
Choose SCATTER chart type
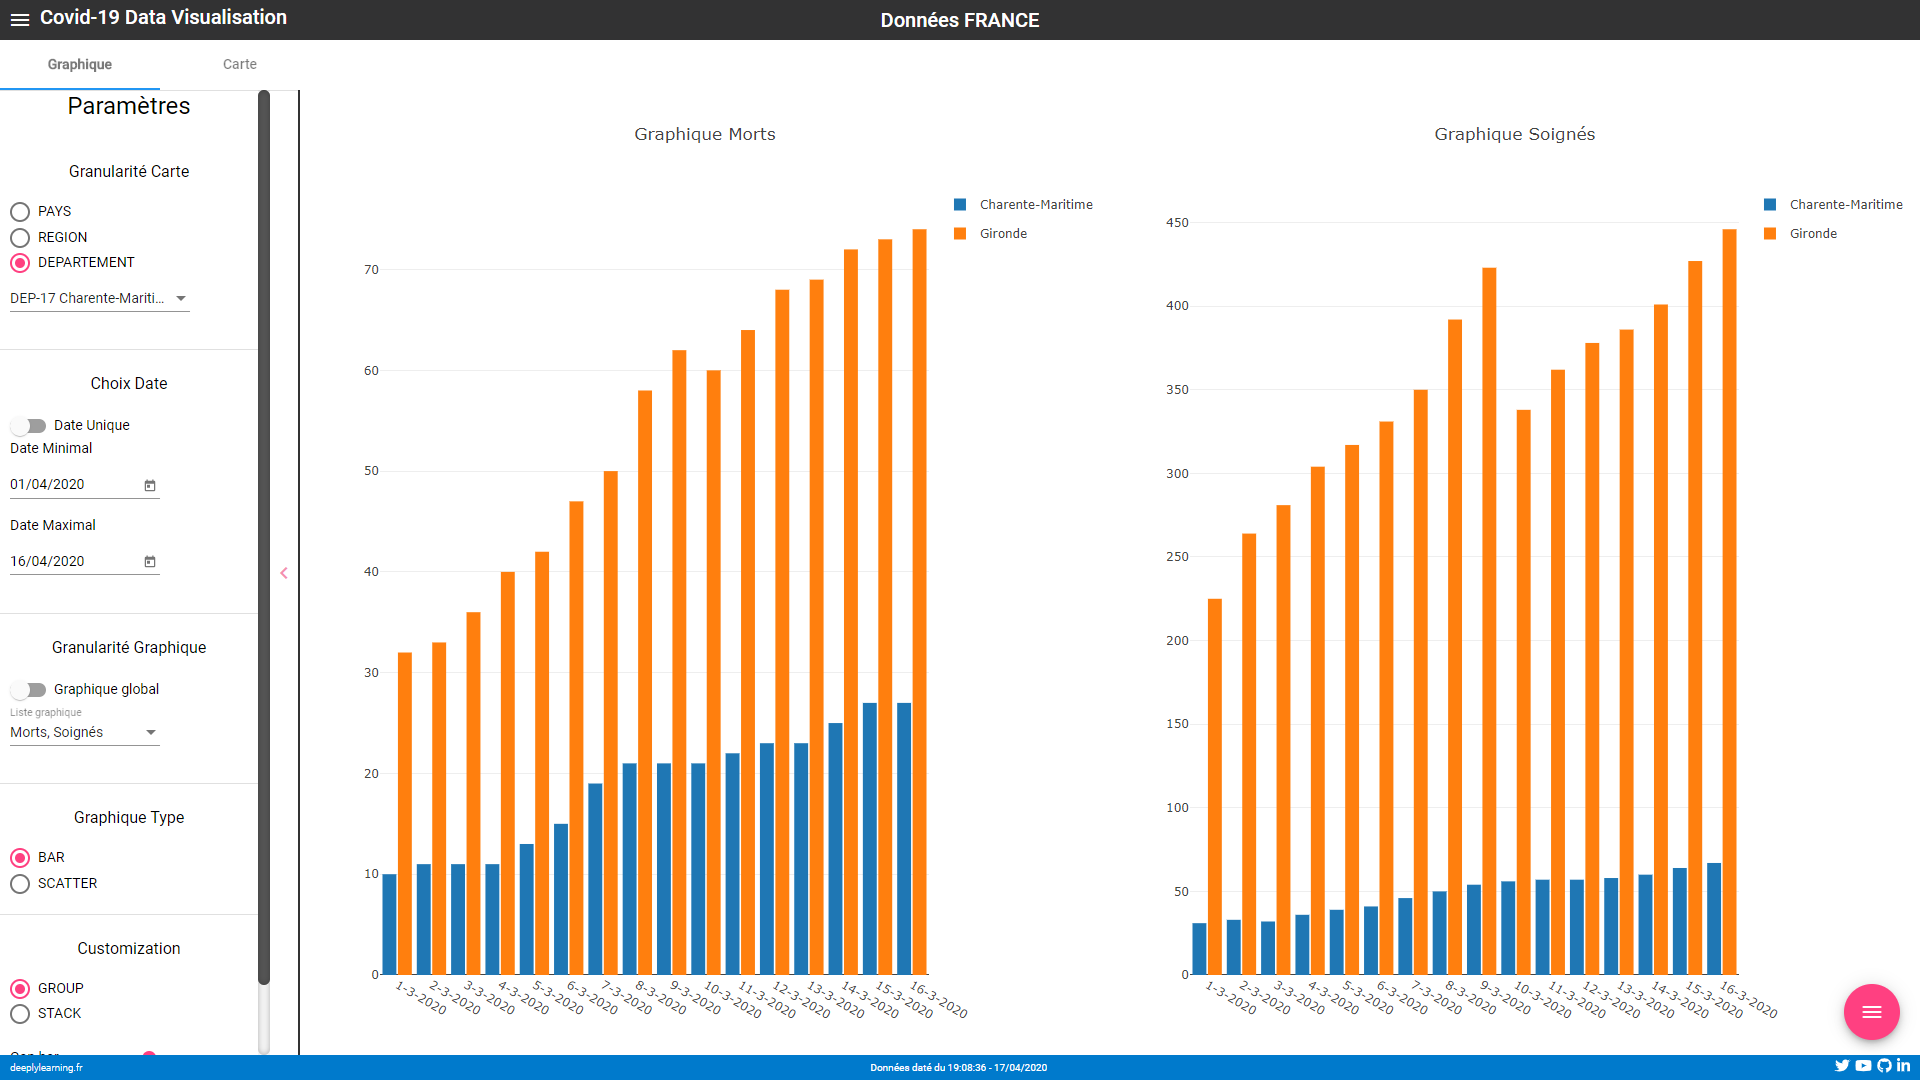[x=20, y=884]
